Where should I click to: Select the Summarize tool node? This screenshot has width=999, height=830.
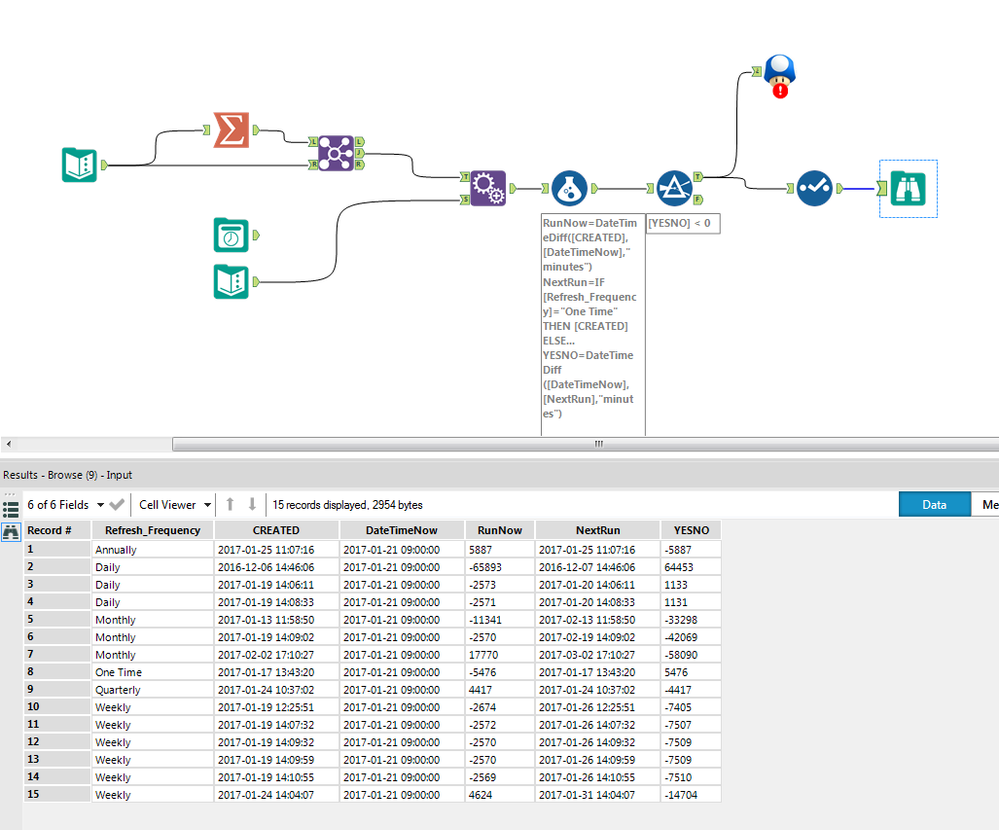(x=231, y=130)
